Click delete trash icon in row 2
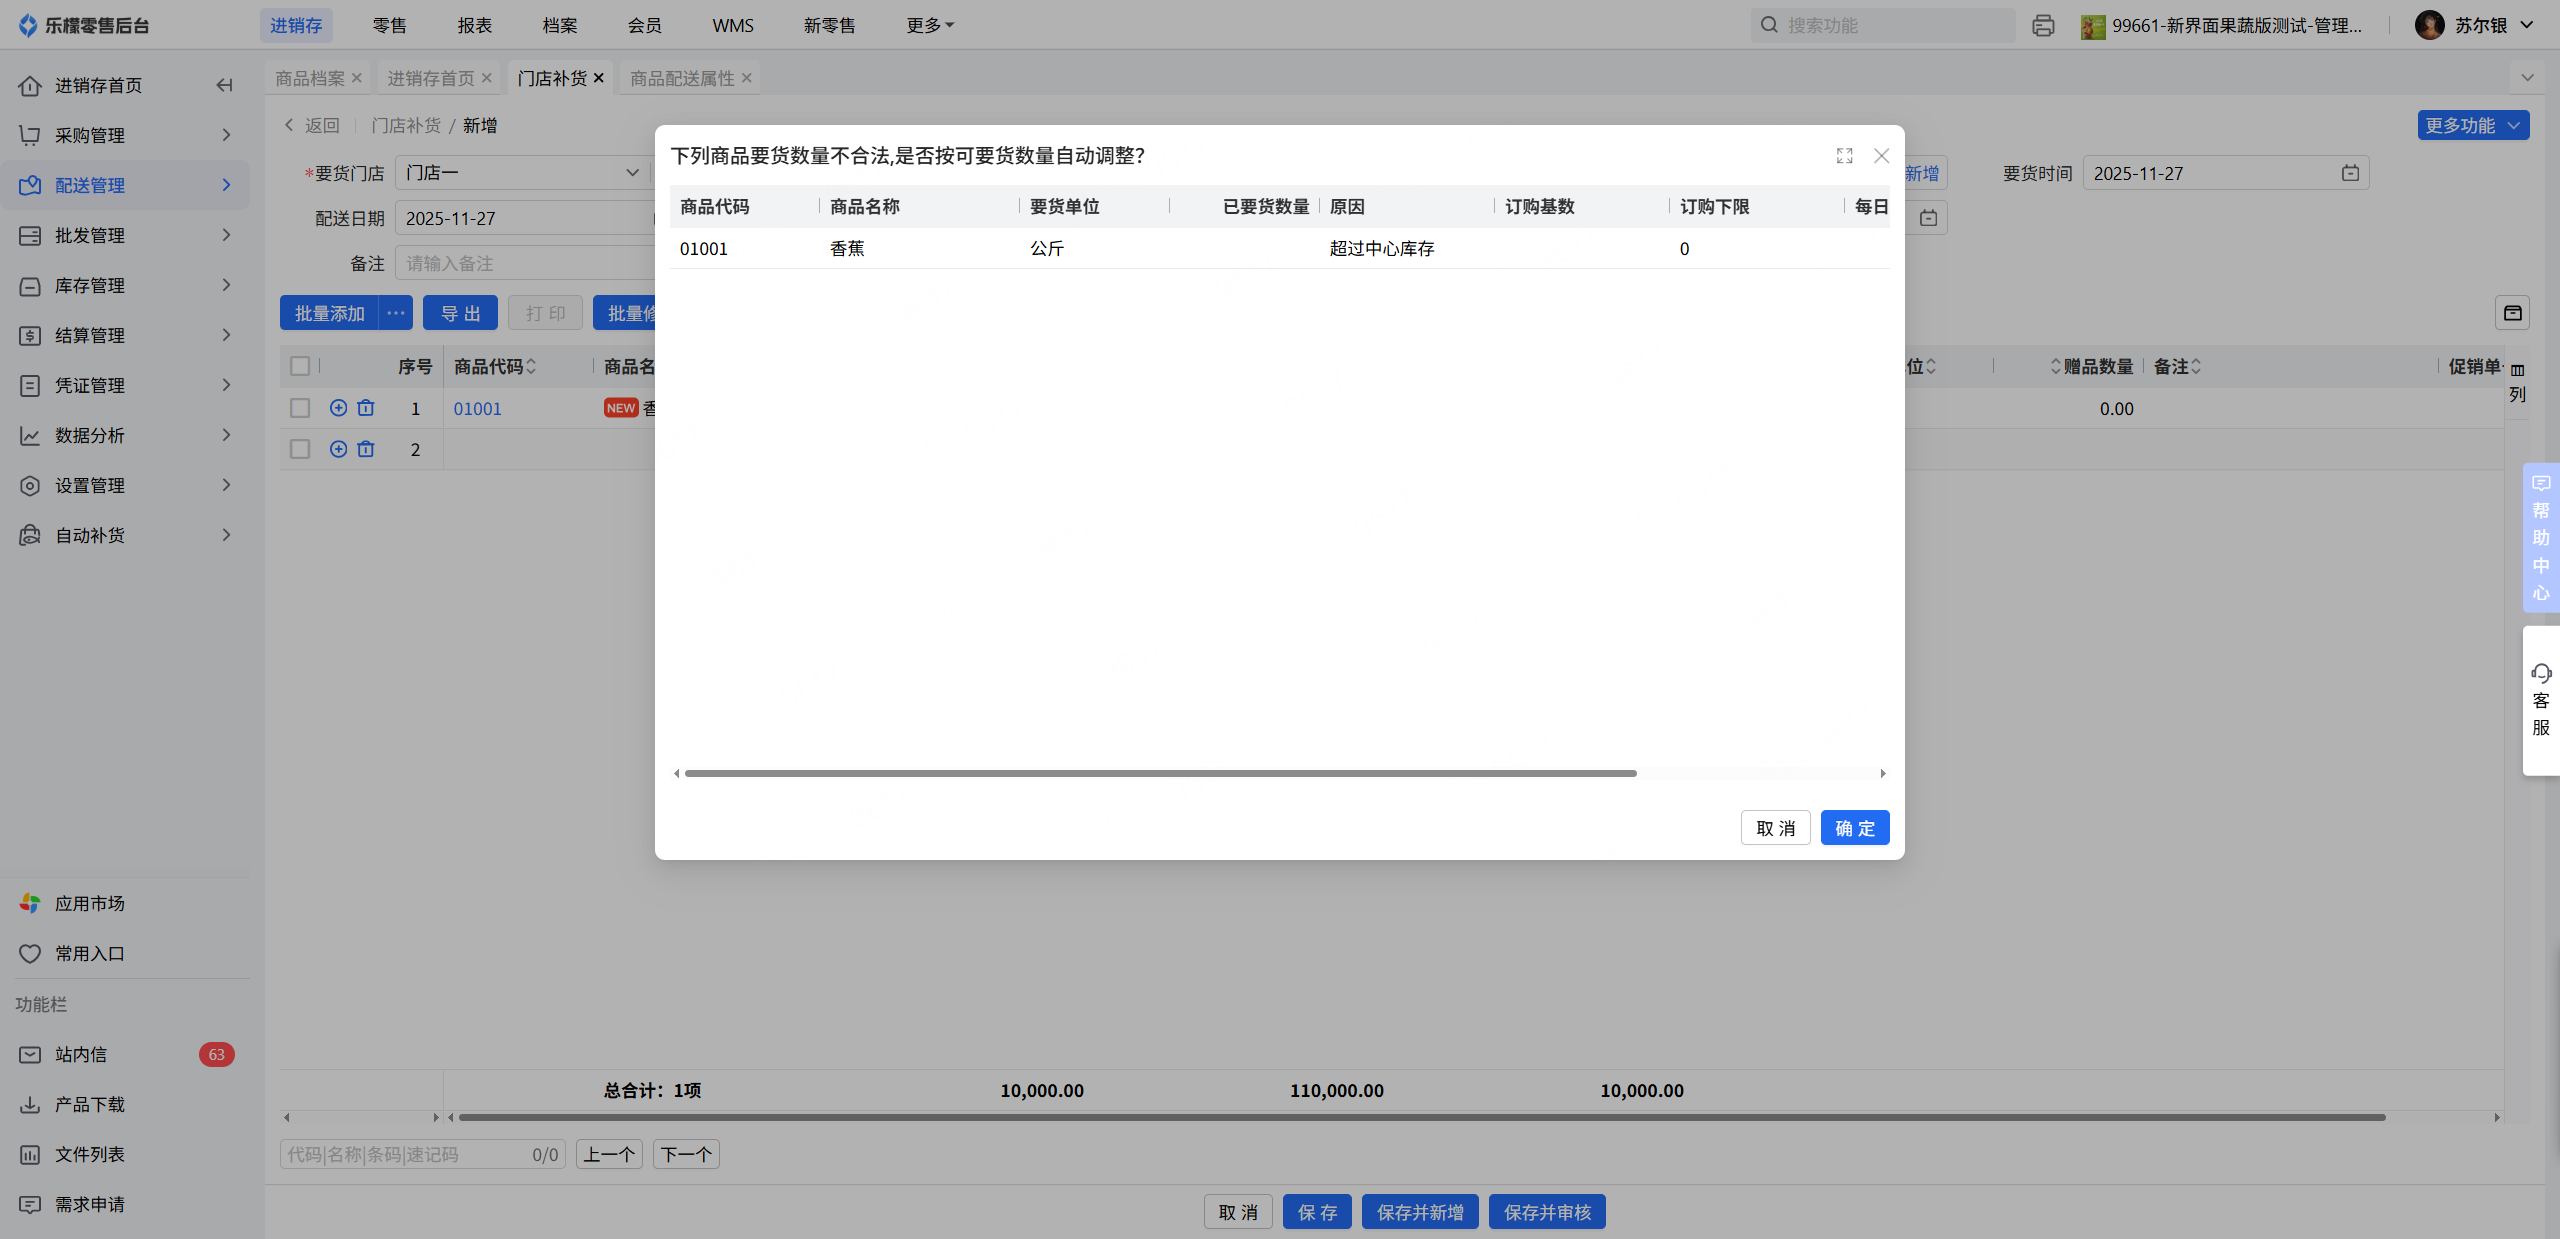2560x1239 pixels. [x=366, y=449]
